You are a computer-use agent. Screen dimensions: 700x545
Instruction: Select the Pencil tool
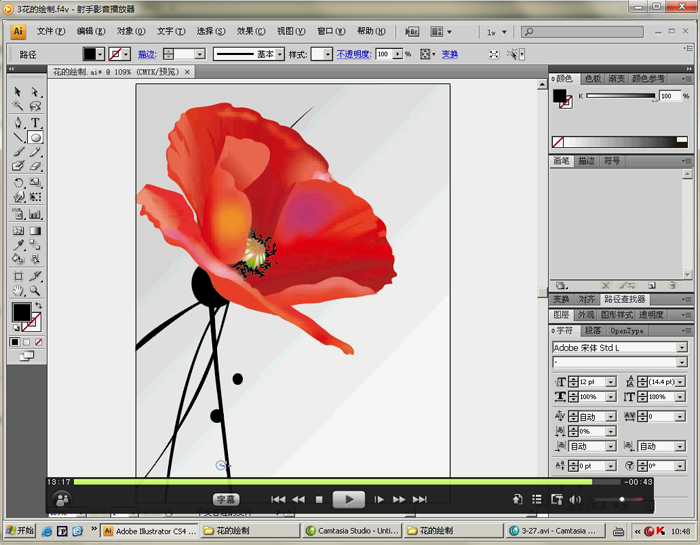pyautogui.click(x=35, y=152)
